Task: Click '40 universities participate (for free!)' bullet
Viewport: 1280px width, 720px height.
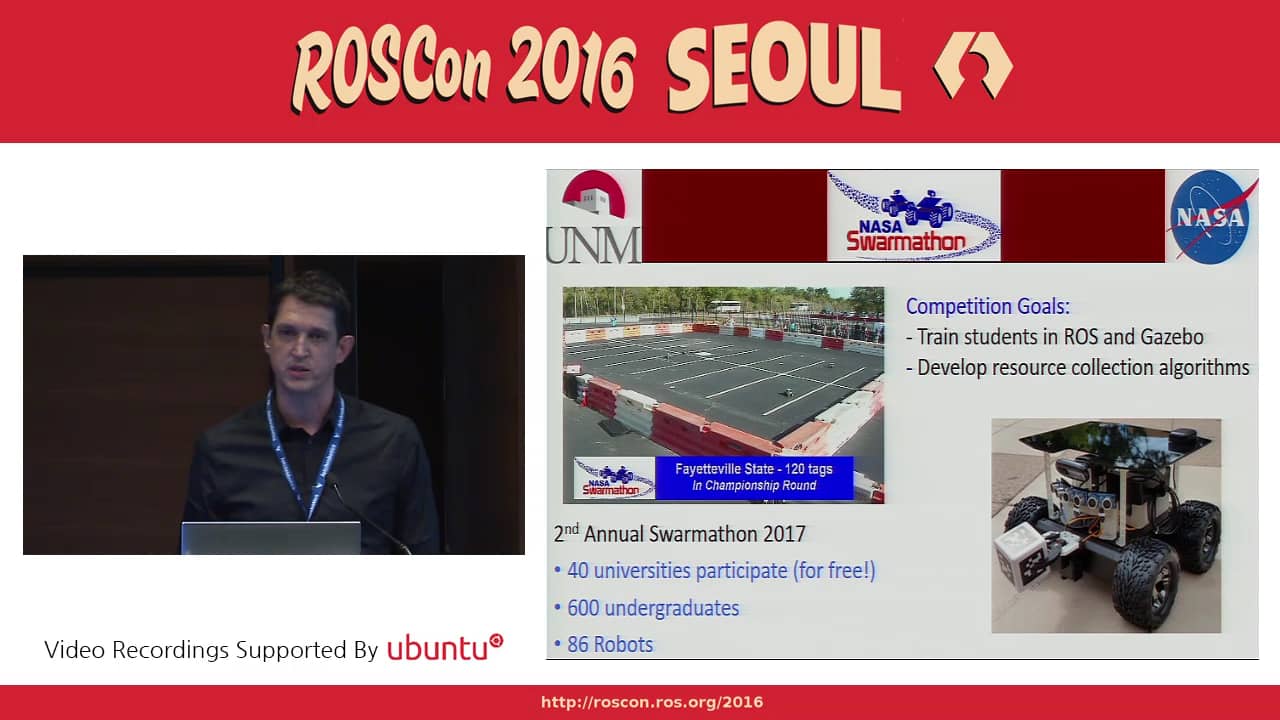Action: tap(715, 571)
